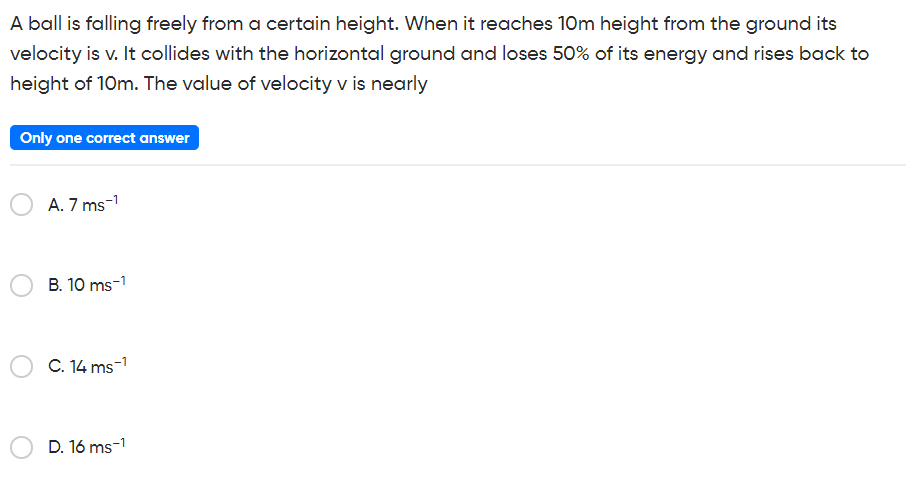This screenshot has height=481, width=924.
Task: Click the 'Only one correct answer' badge
Action: [x=104, y=137]
